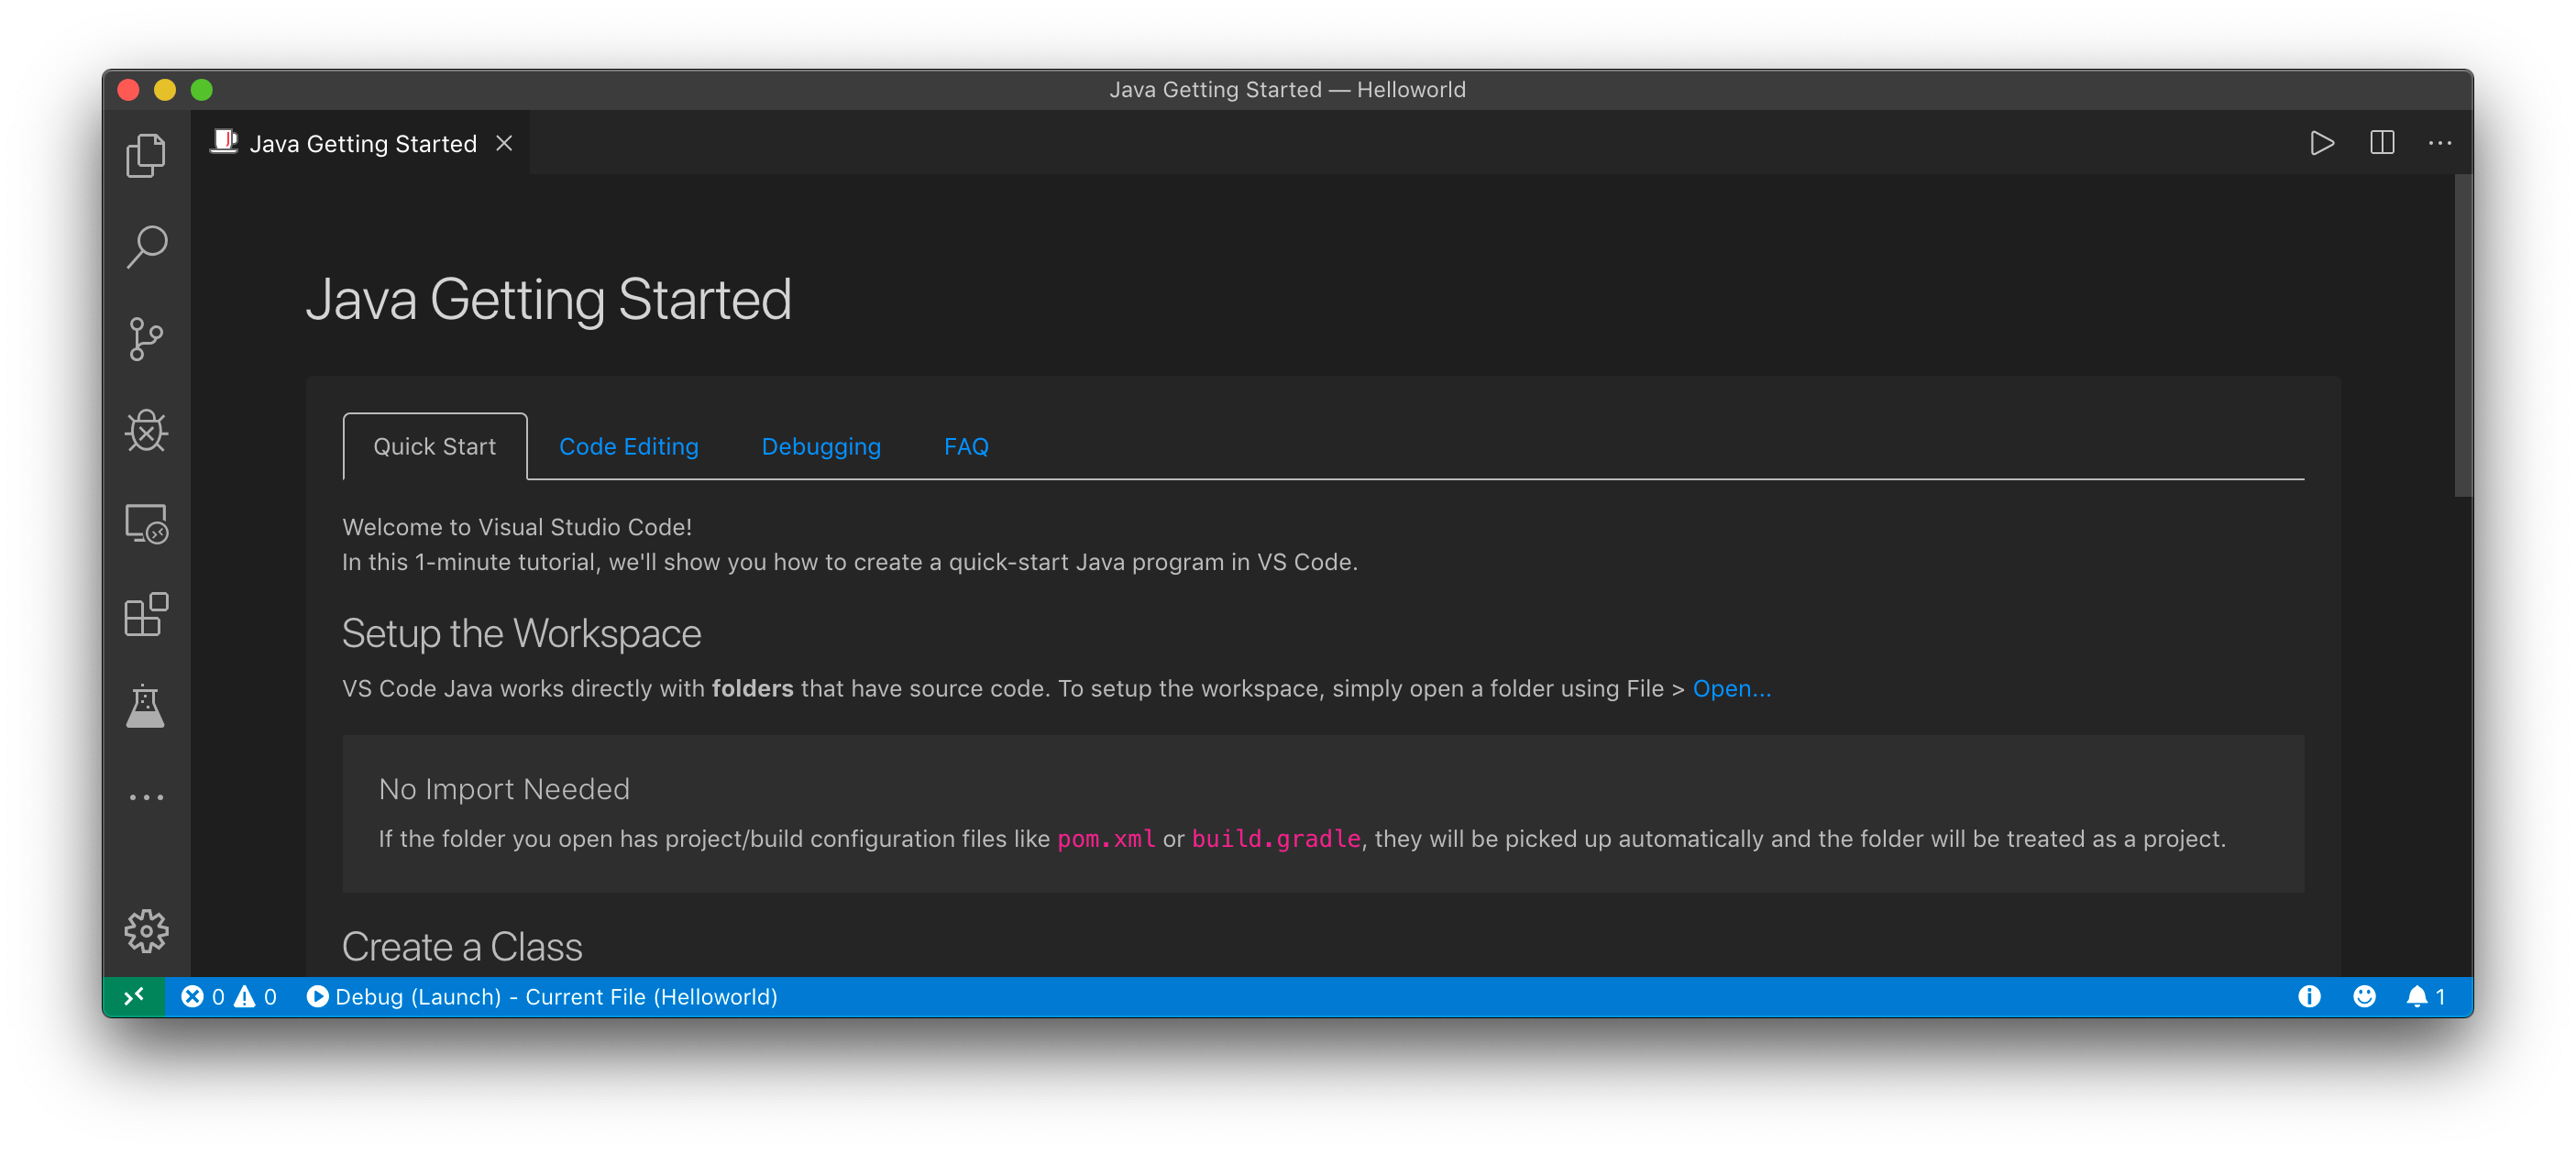Switch to the Code Editing tab
Image resolution: width=2576 pixels, height=1153 pixels.
click(629, 446)
